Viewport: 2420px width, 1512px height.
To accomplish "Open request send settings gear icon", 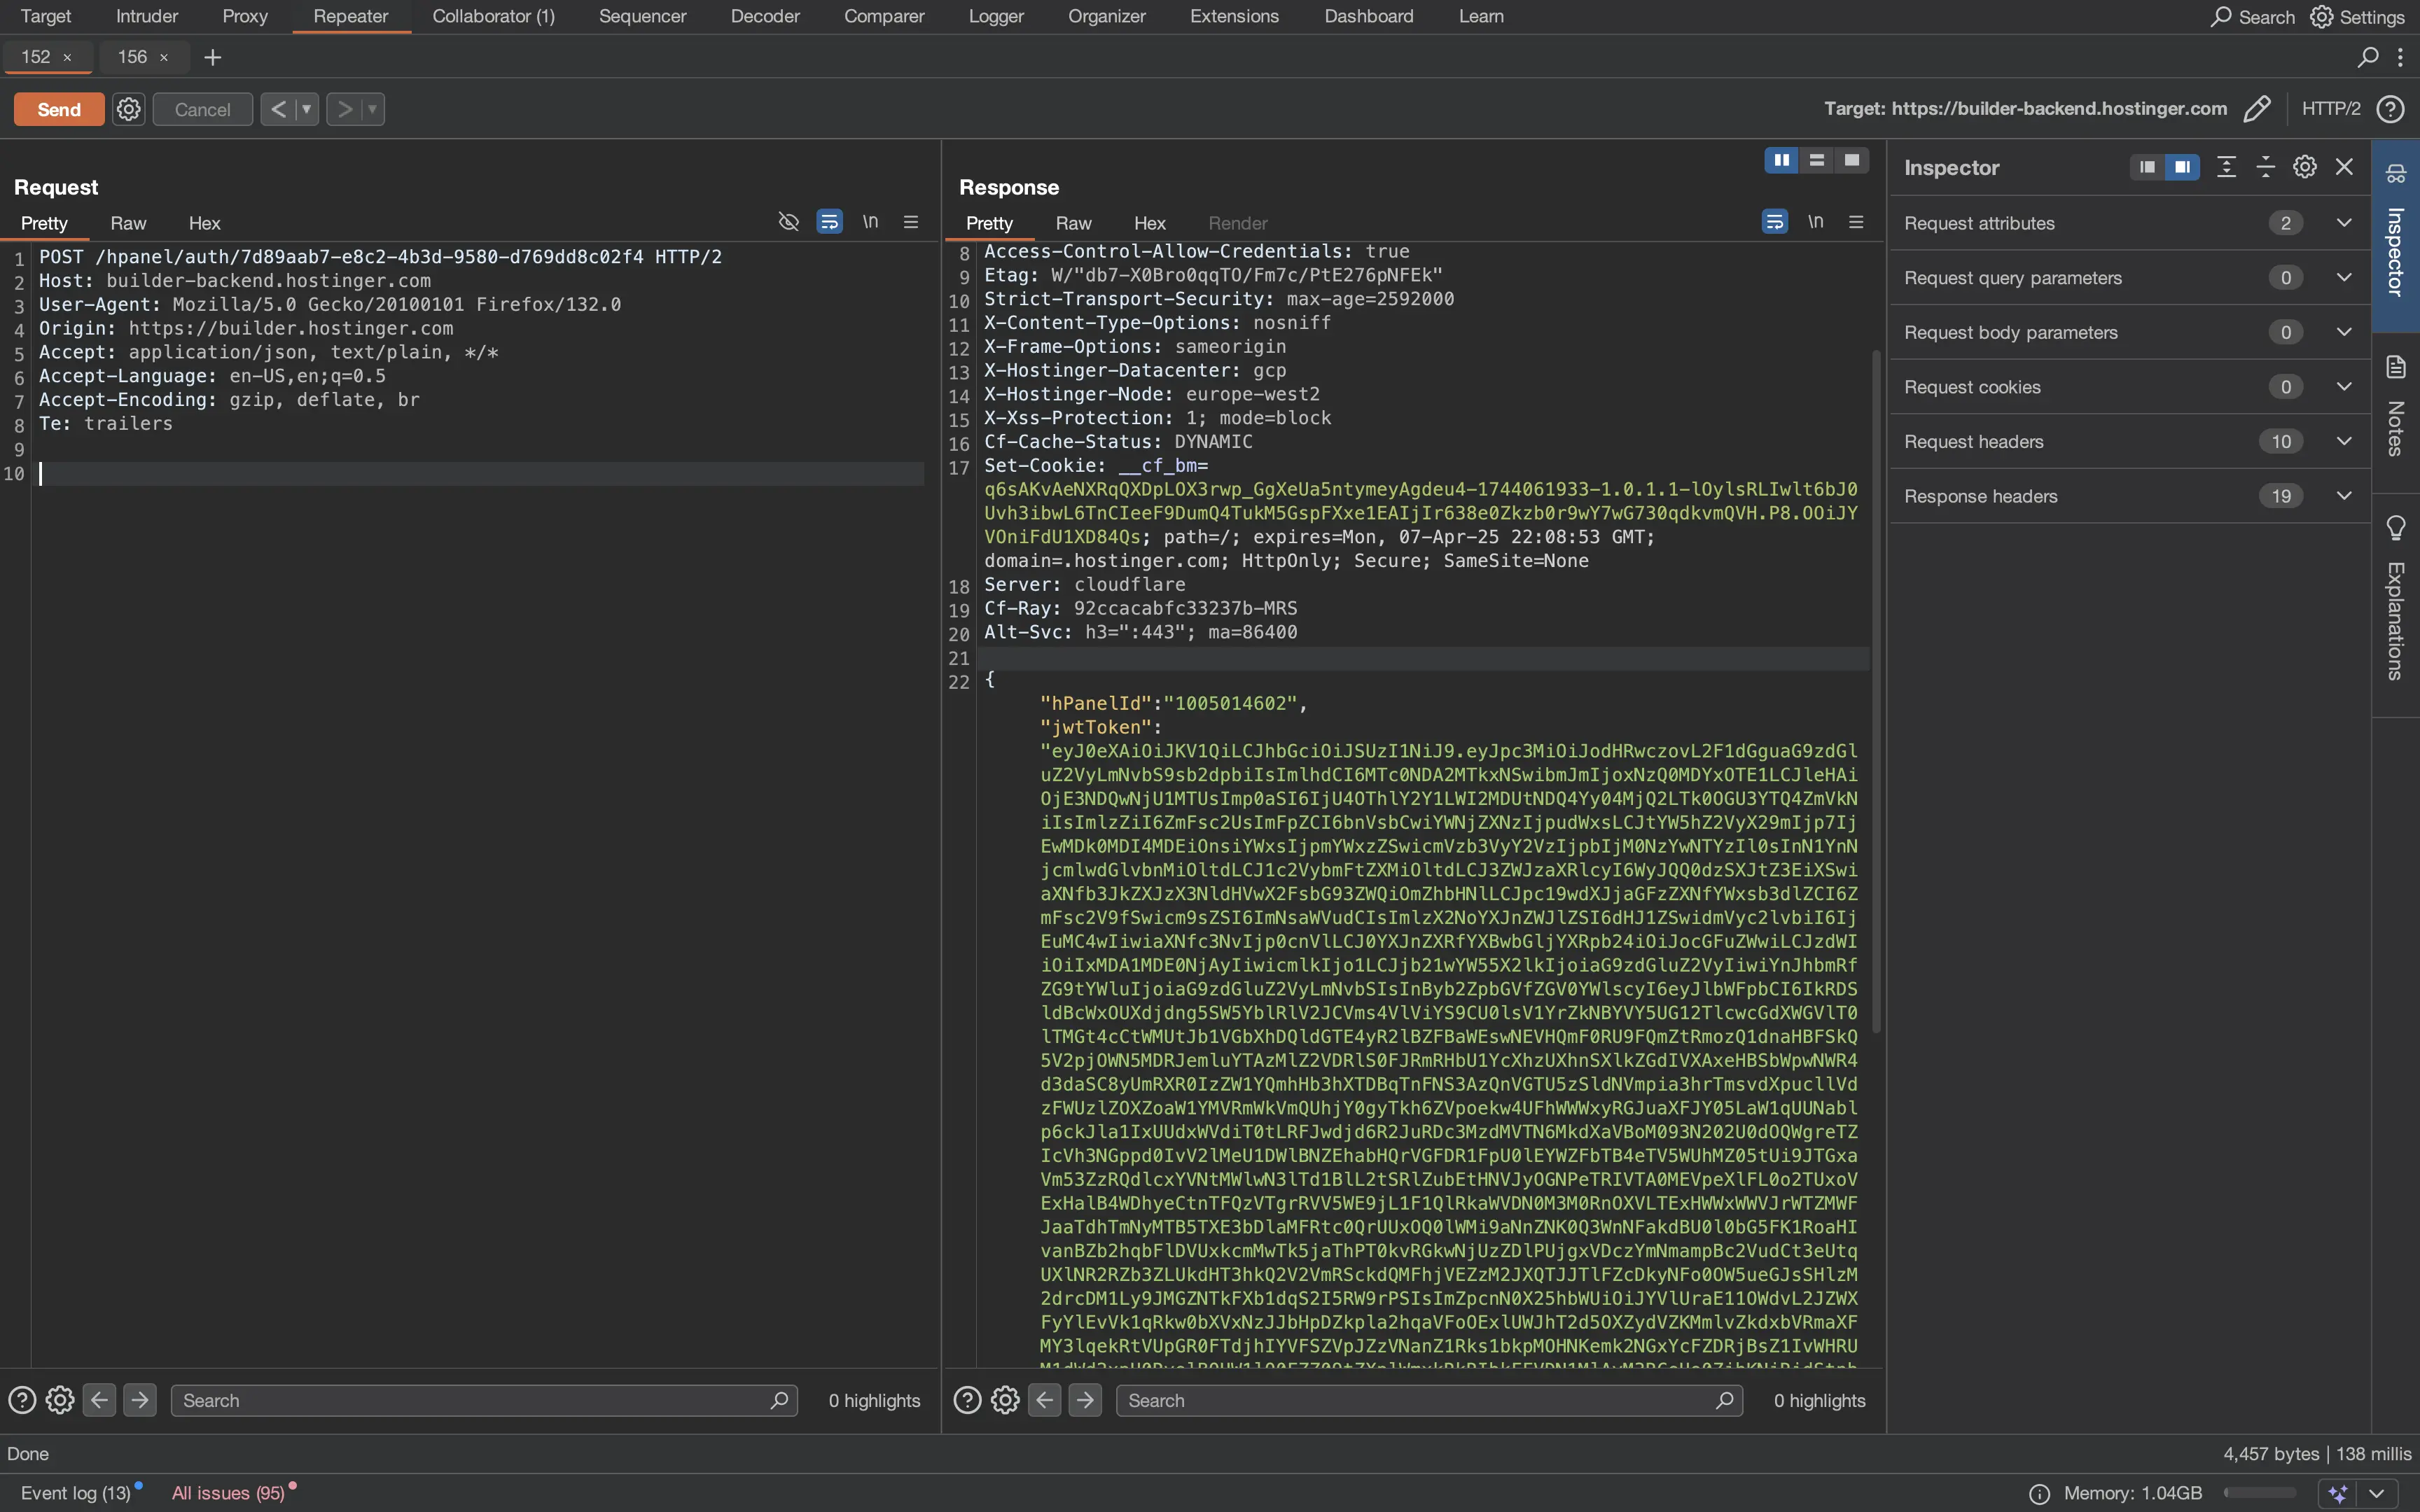I will point(128,109).
